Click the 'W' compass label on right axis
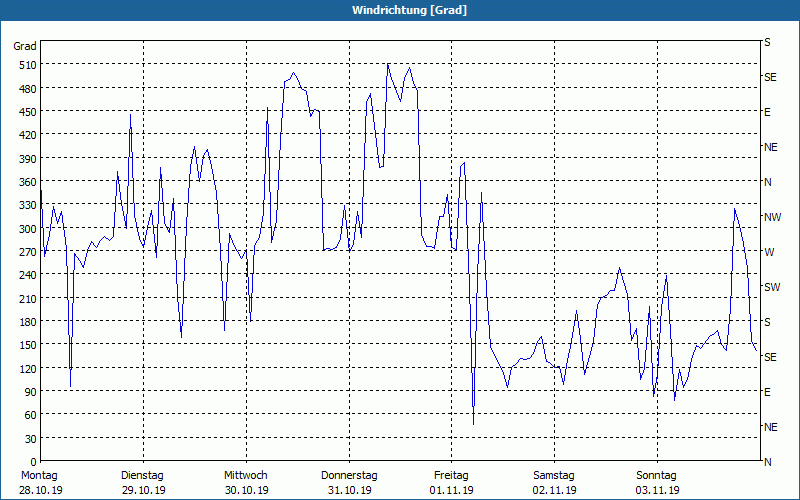The height and width of the screenshot is (500, 800). pyautogui.click(x=769, y=252)
